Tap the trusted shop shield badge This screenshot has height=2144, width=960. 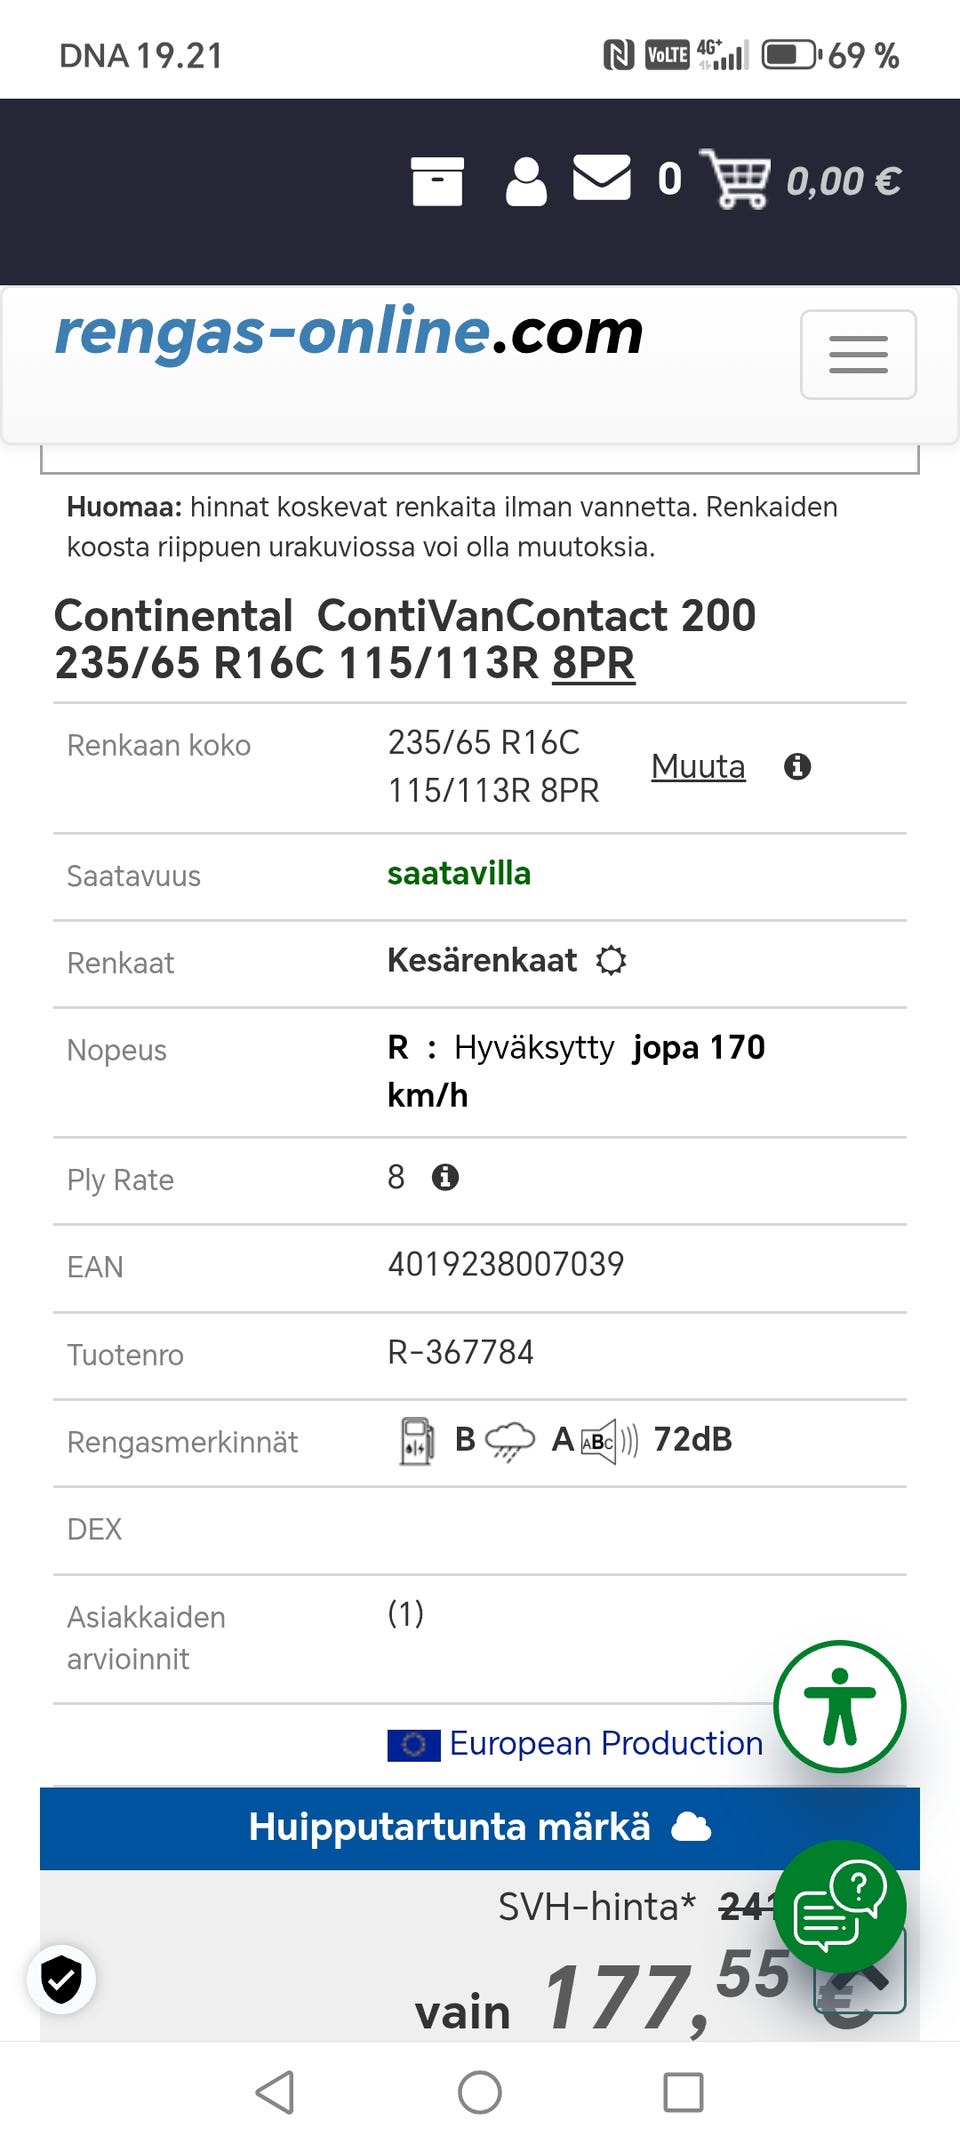click(x=62, y=1978)
